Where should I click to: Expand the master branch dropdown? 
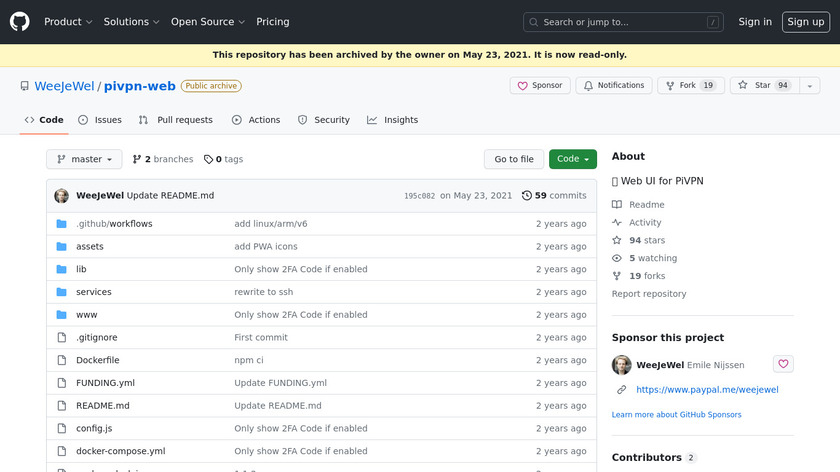click(84, 159)
